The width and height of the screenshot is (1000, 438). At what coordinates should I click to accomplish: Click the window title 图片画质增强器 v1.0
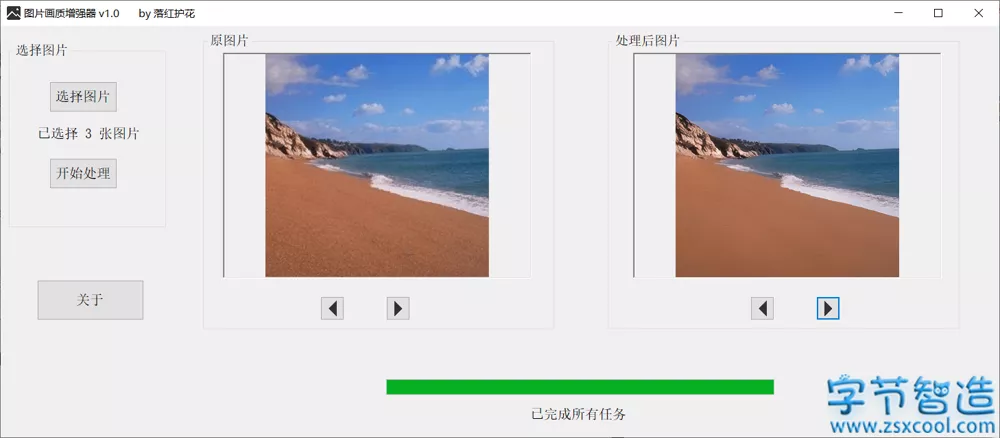[71, 13]
